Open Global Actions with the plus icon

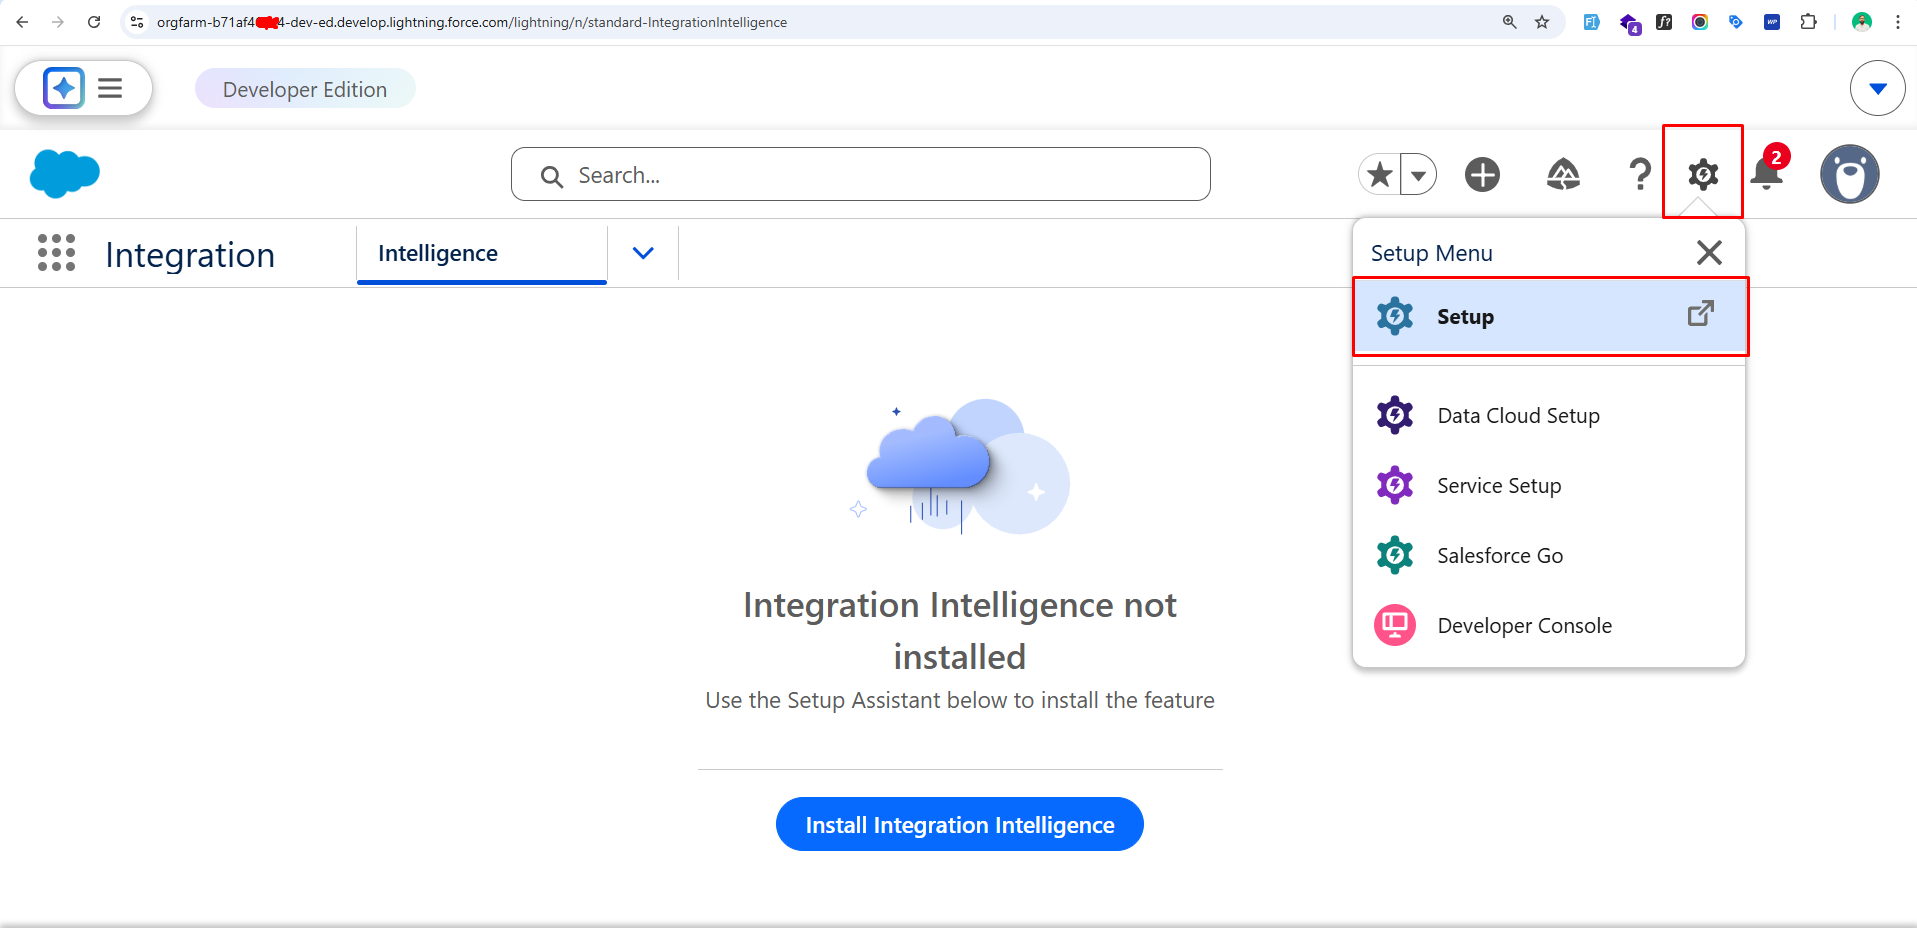click(1482, 174)
